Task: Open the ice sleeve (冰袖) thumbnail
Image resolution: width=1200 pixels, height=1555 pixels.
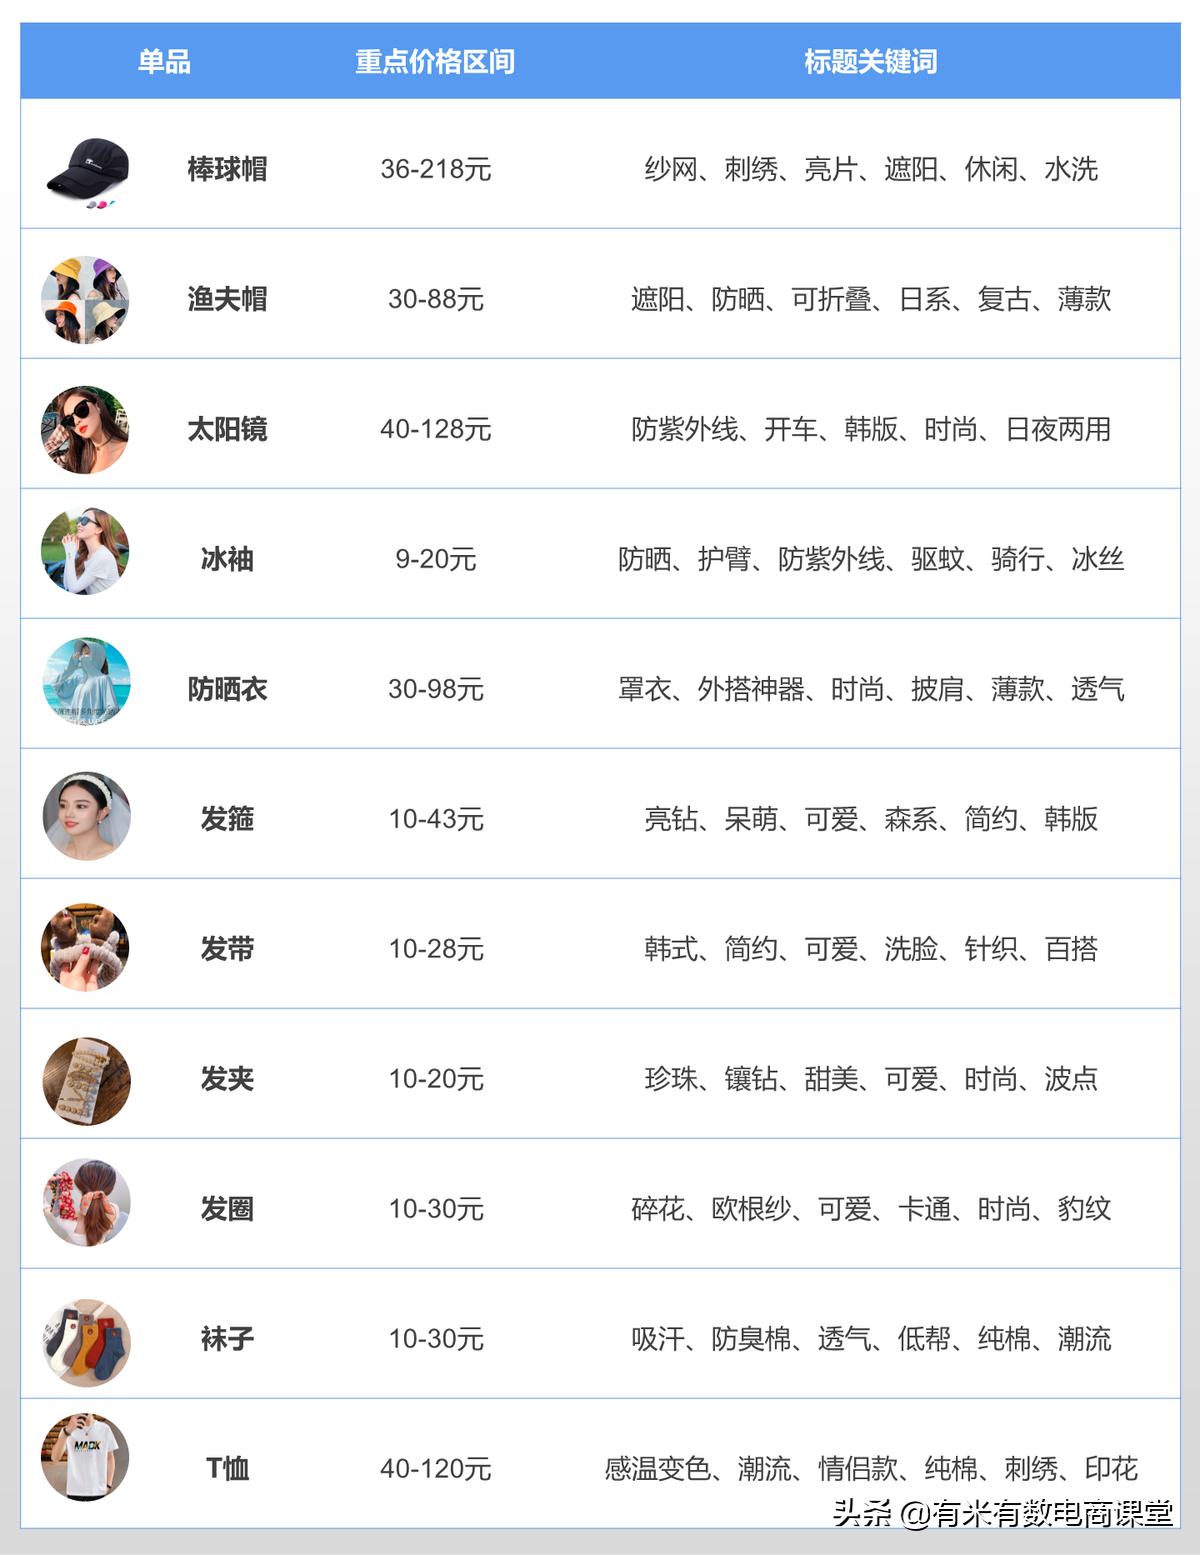Action: click(85, 551)
